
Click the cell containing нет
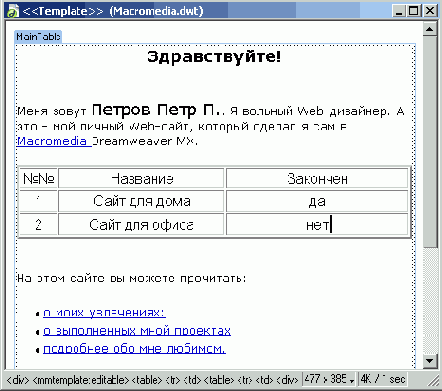pos(317,225)
